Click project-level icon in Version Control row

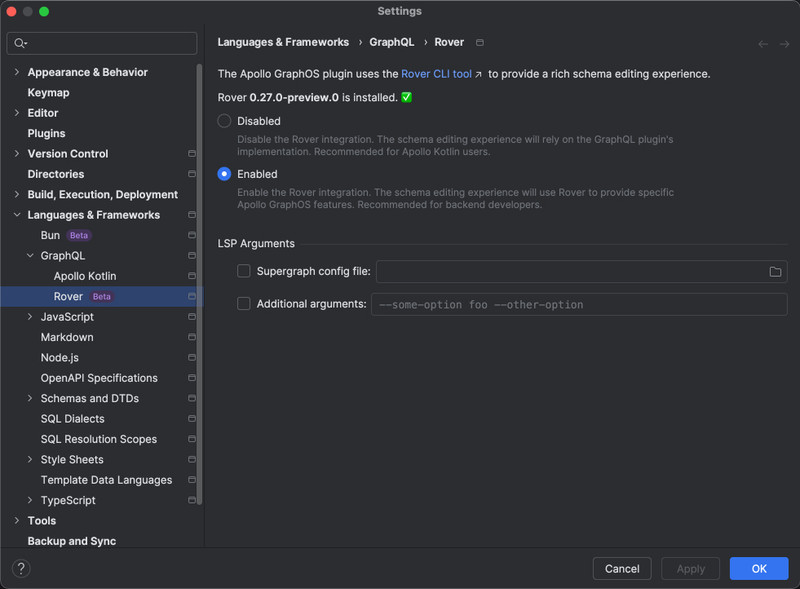pyautogui.click(x=192, y=154)
